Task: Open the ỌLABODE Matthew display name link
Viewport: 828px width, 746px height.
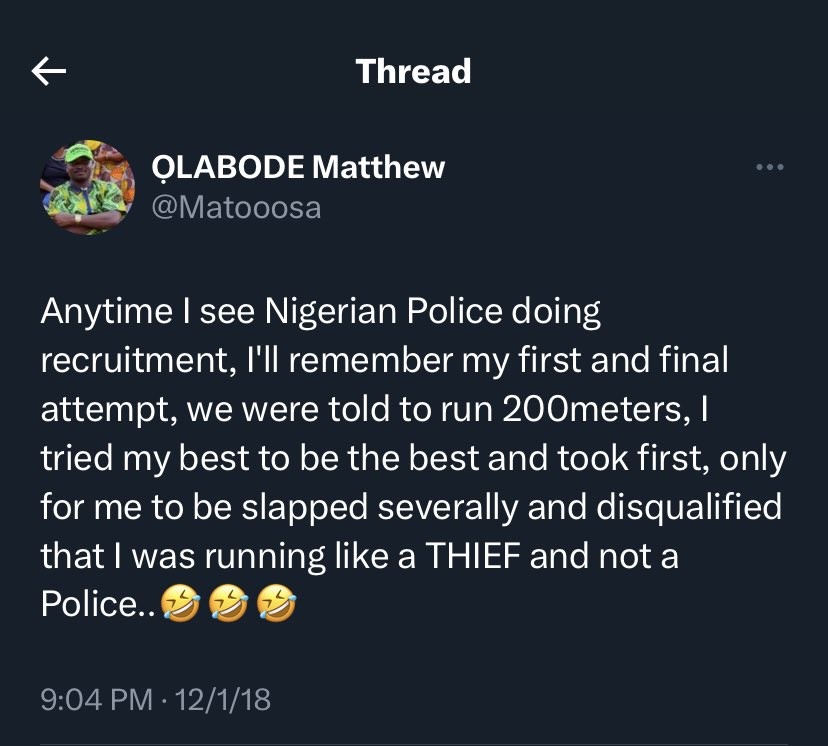Action: pyautogui.click(x=298, y=167)
